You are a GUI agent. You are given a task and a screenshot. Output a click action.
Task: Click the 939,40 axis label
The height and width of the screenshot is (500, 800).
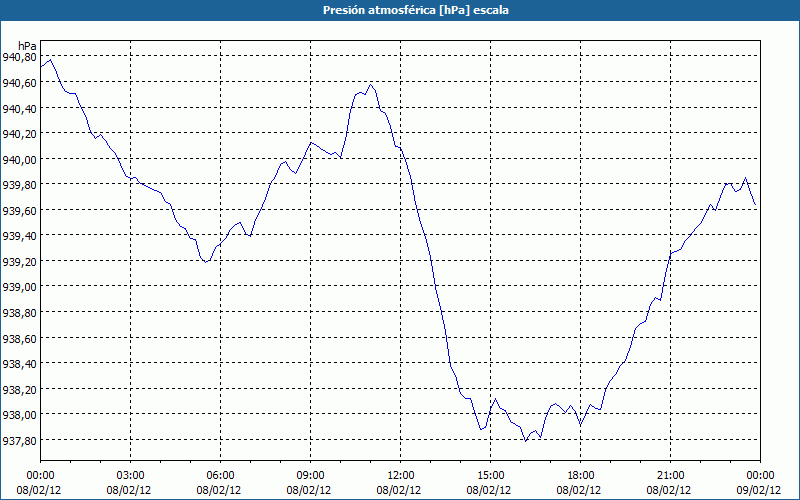pos(19,236)
